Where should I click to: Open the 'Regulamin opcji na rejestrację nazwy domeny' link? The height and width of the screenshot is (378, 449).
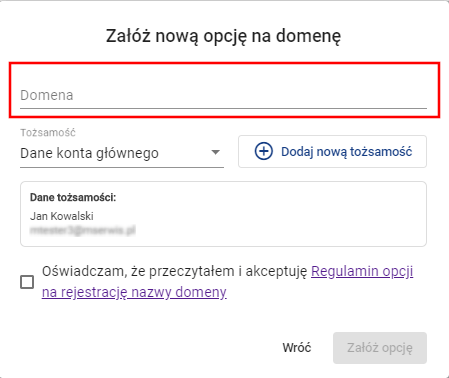coord(228,282)
